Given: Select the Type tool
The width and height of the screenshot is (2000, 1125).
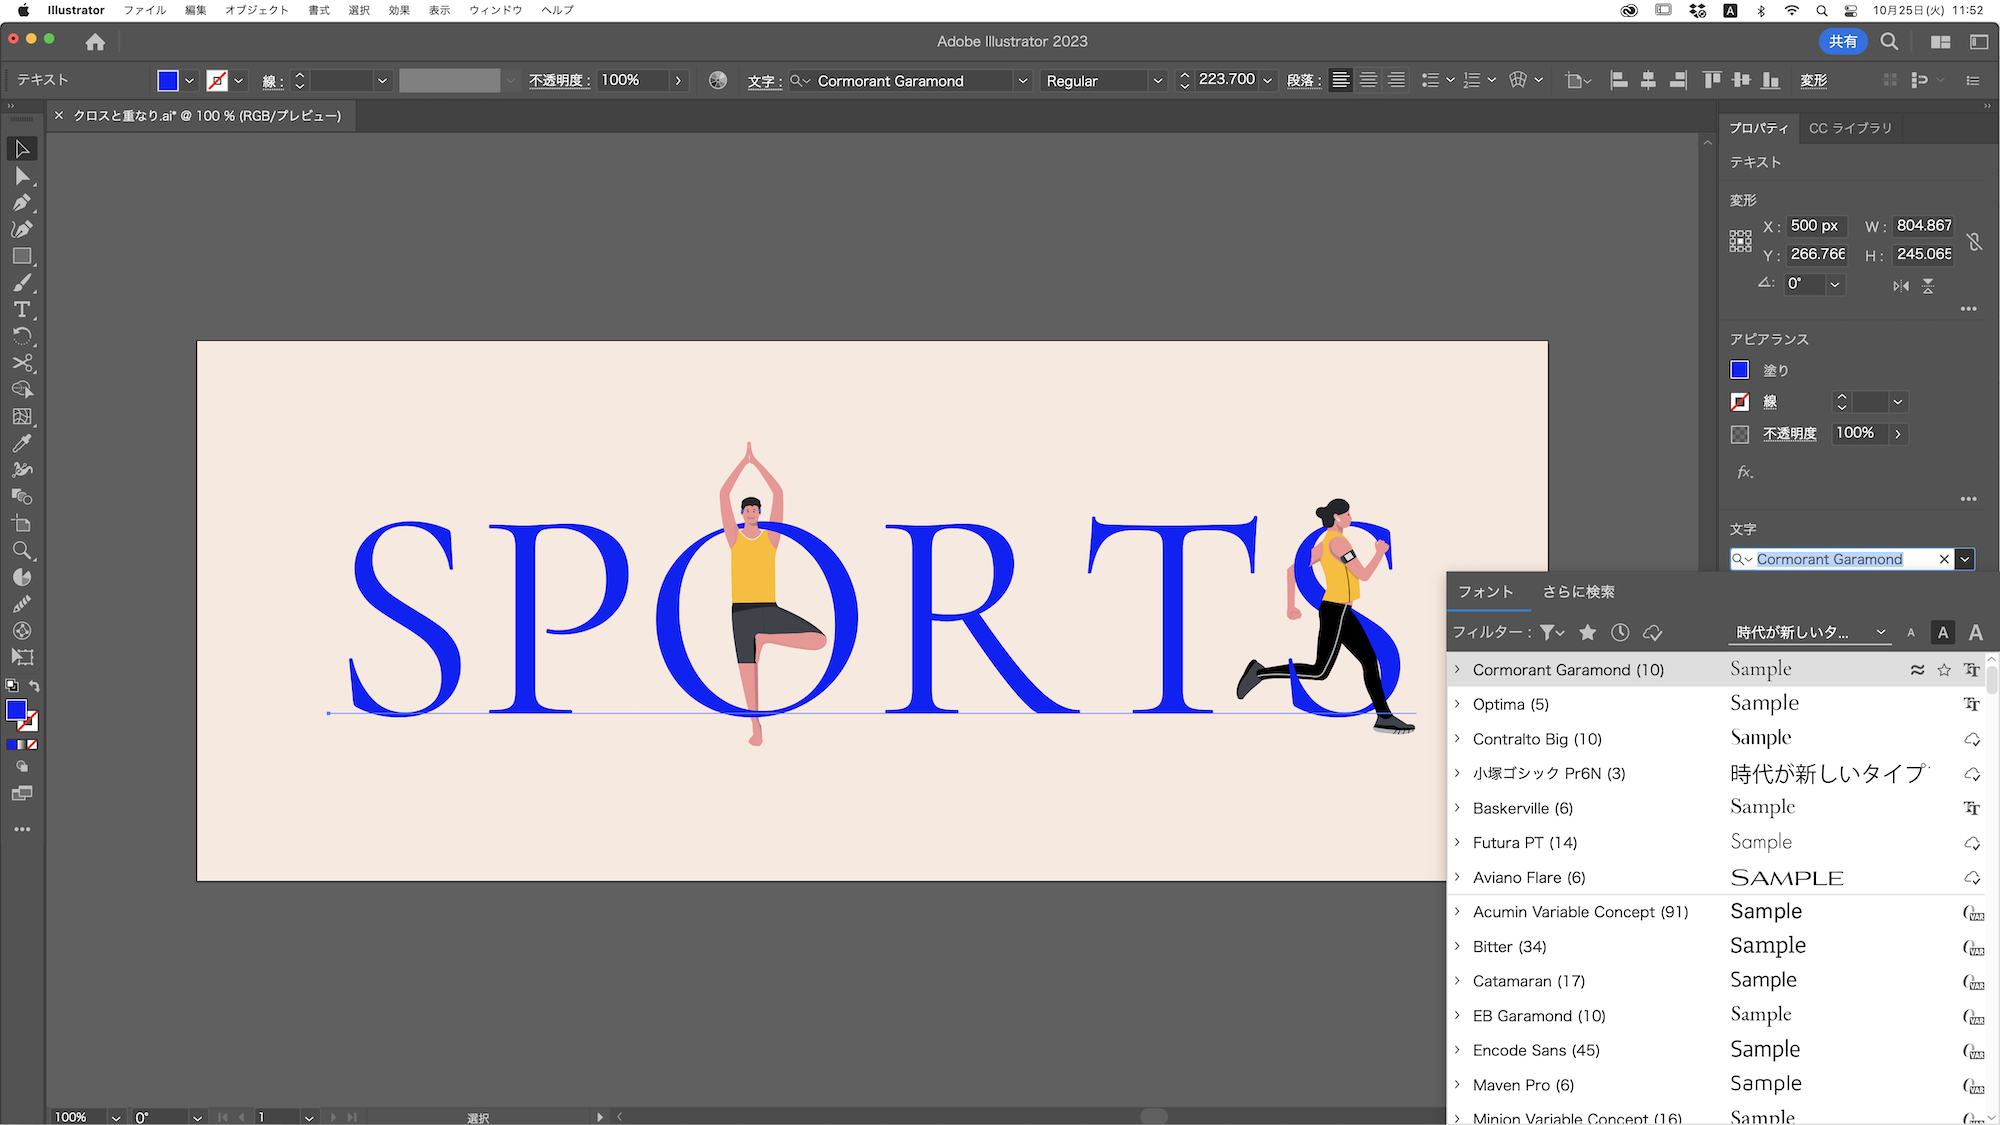Looking at the screenshot, I should [x=22, y=310].
